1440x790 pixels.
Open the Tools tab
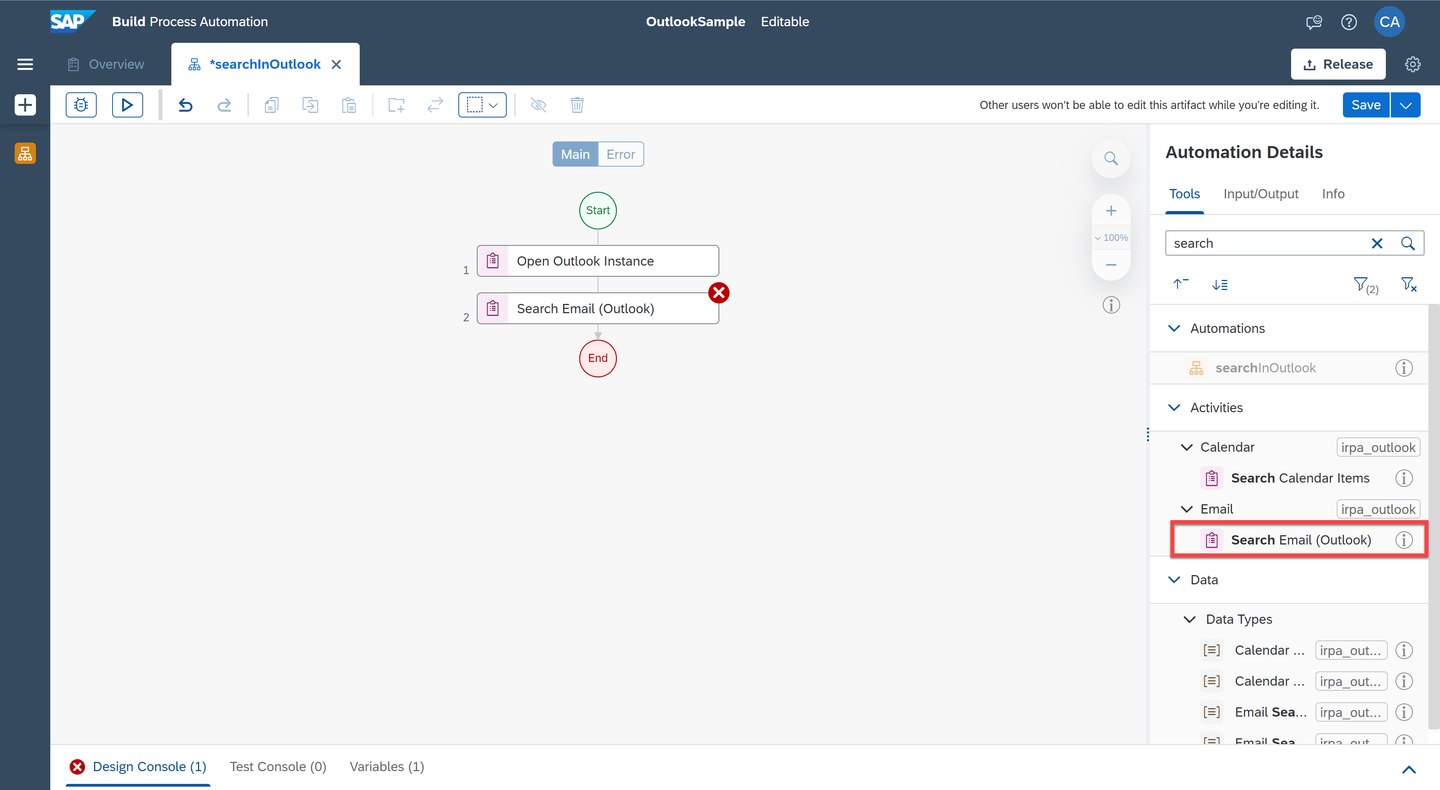(1184, 194)
